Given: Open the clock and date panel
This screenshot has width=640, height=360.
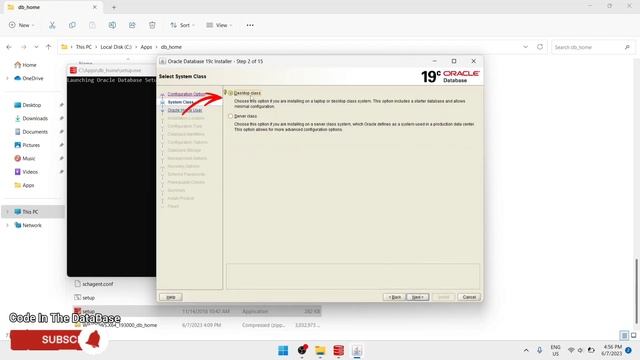Looking at the screenshot, I should coord(612,350).
